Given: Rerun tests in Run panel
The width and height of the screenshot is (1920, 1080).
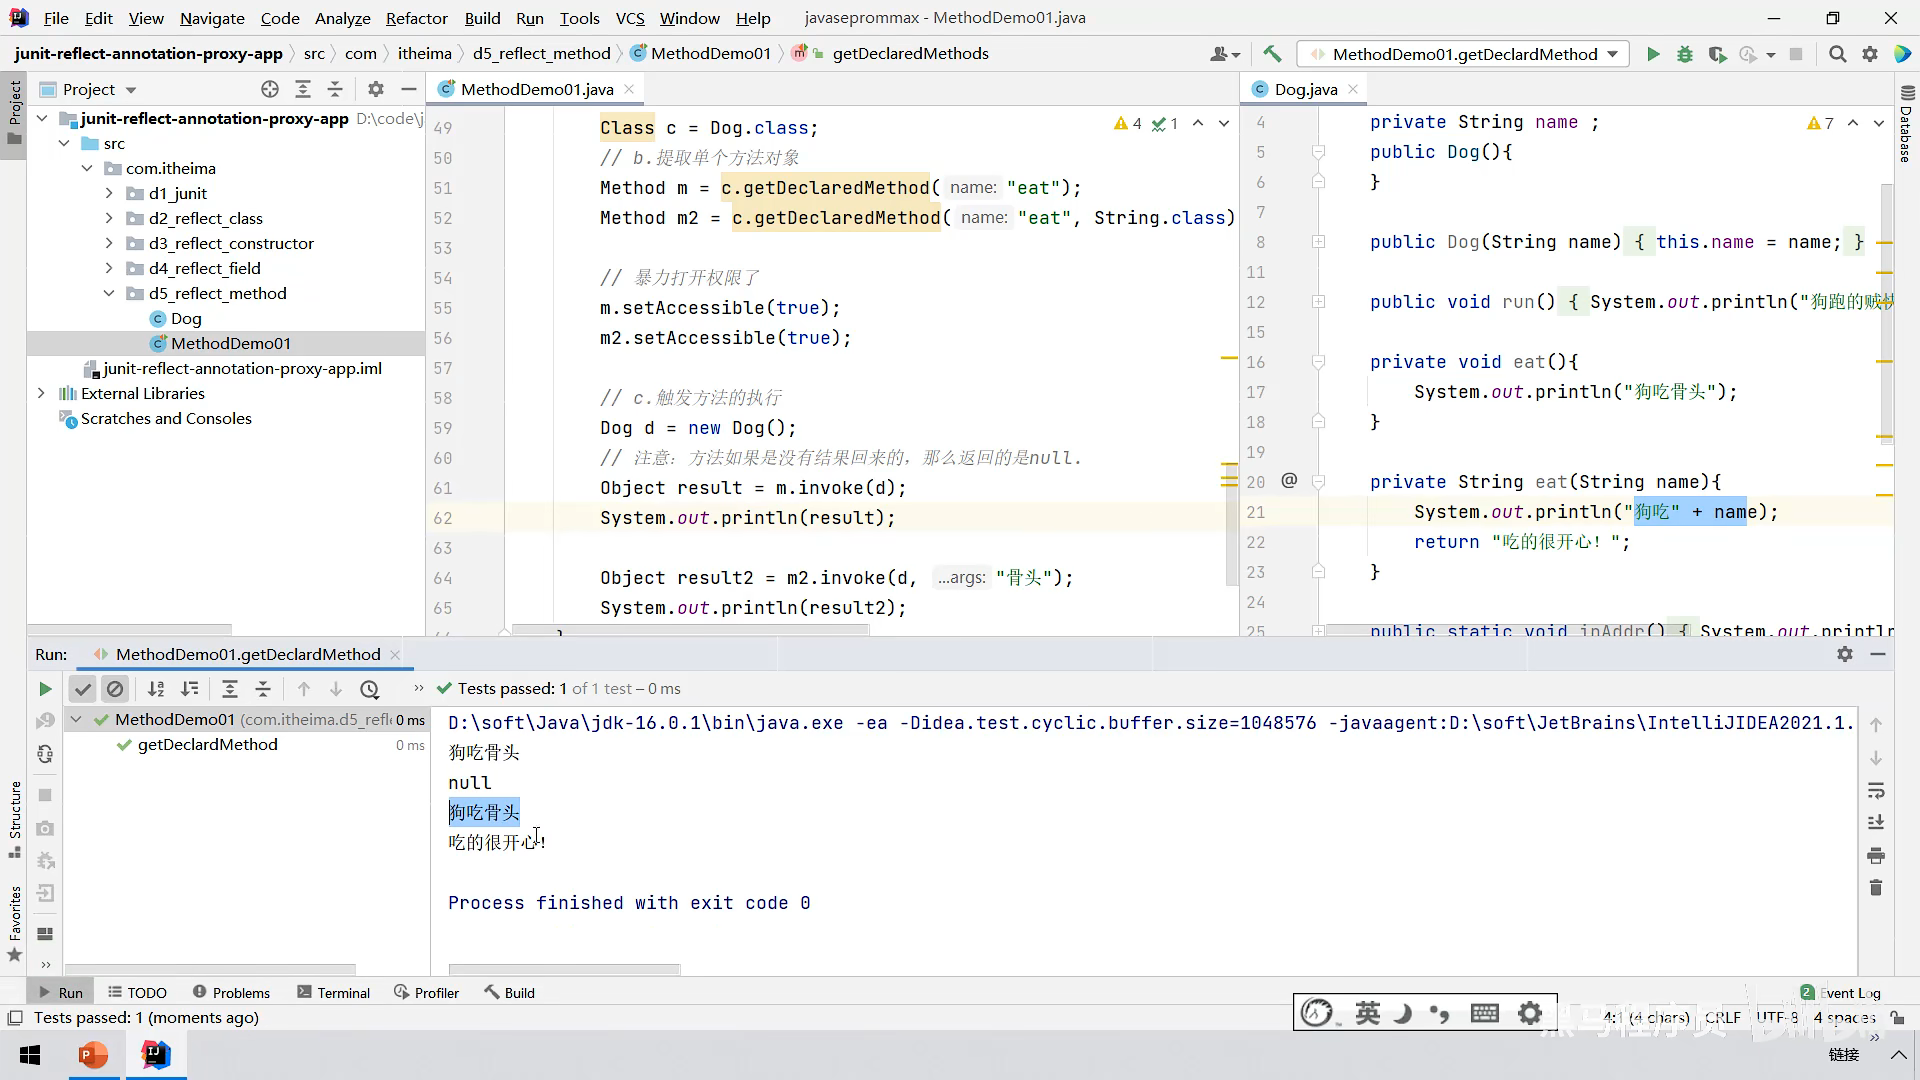Looking at the screenshot, I should coord(44,688).
